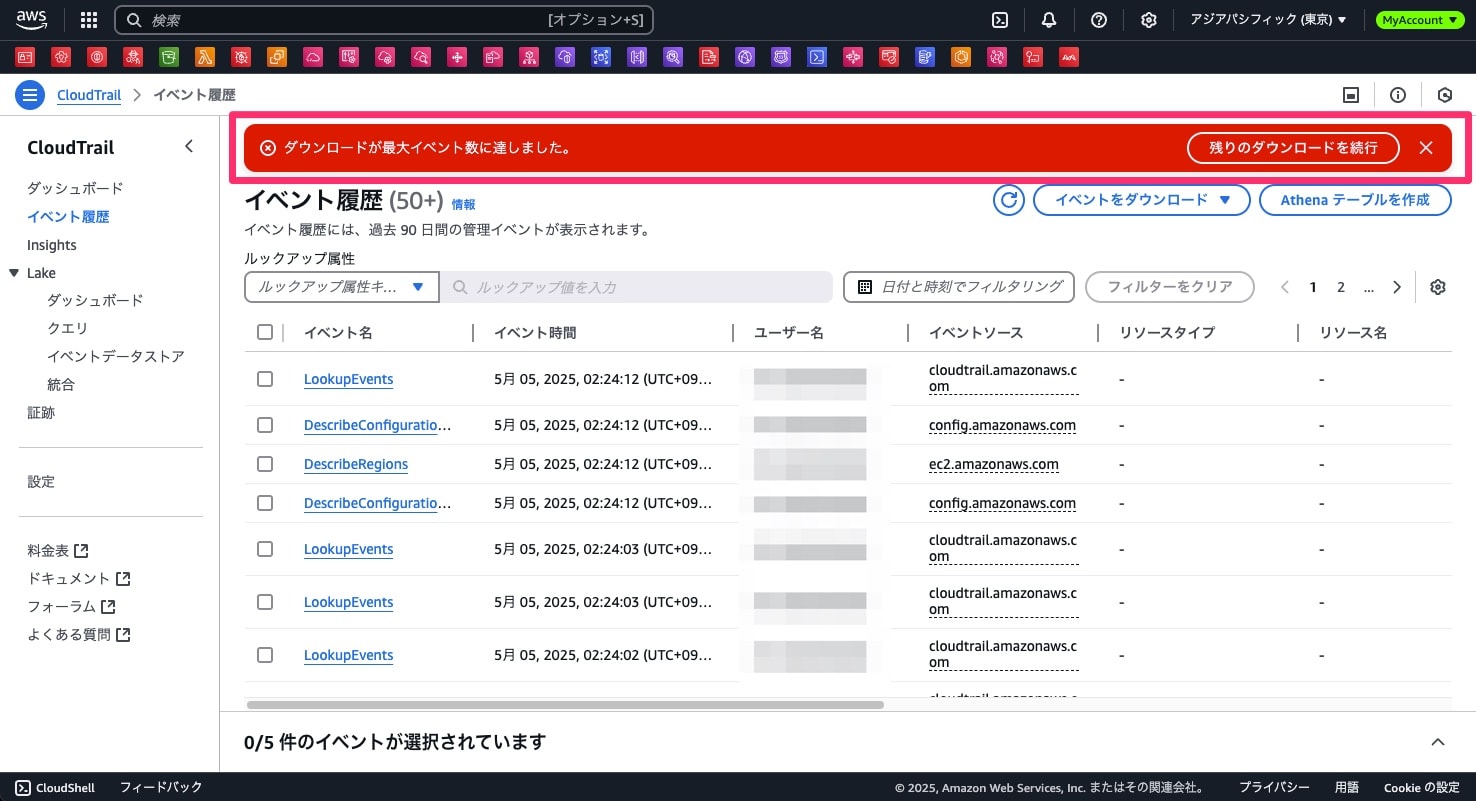Launch CloudShell from the top header icon
This screenshot has width=1476, height=801.
point(999,20)
